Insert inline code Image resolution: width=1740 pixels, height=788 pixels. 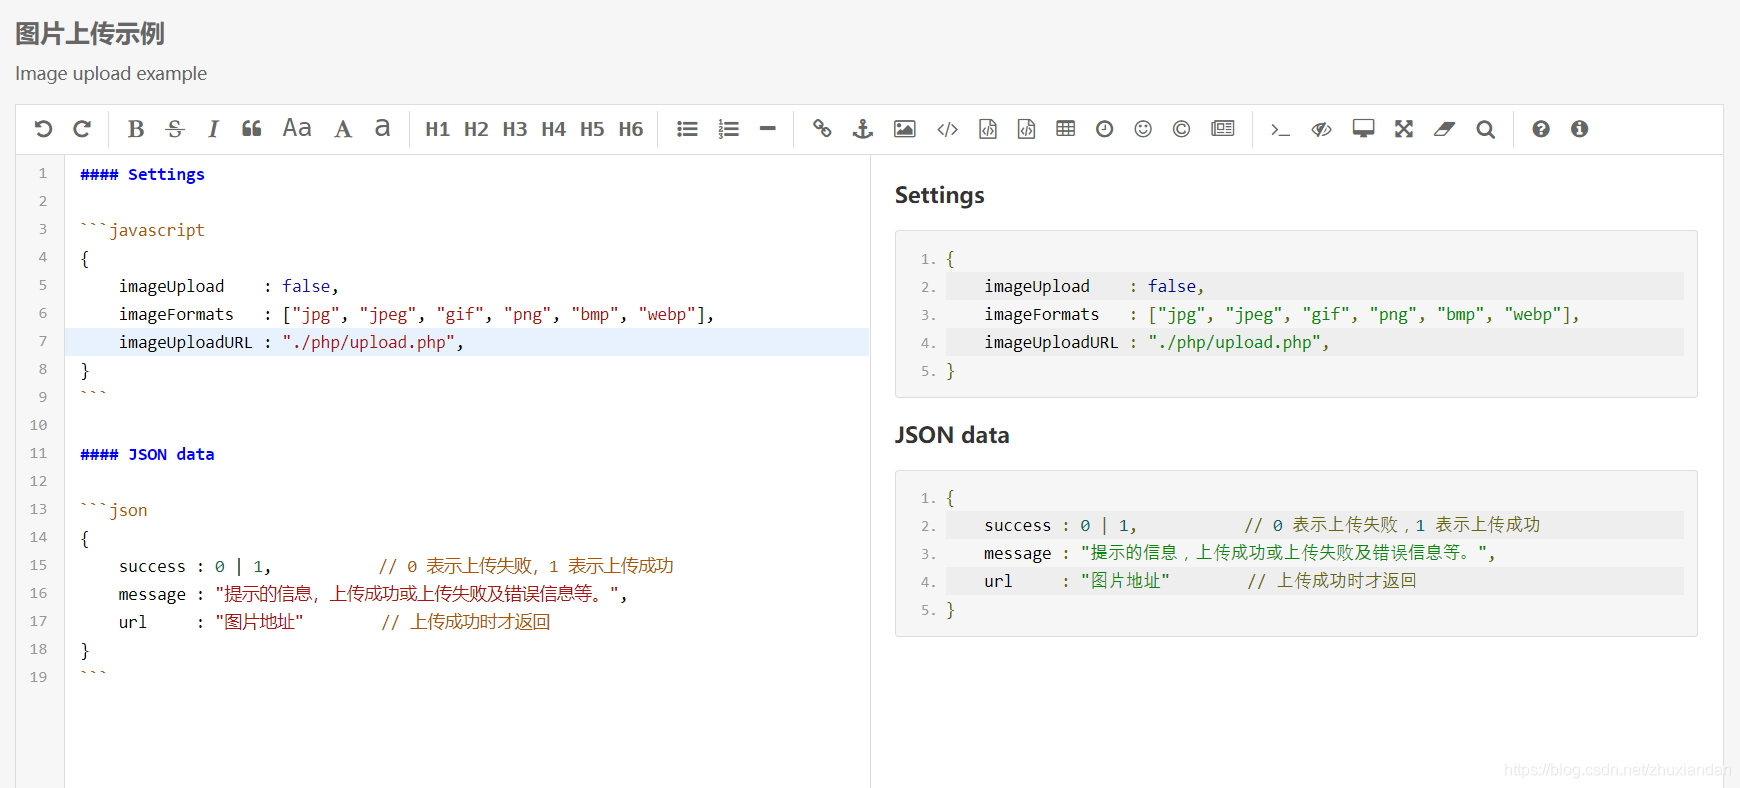947,129
